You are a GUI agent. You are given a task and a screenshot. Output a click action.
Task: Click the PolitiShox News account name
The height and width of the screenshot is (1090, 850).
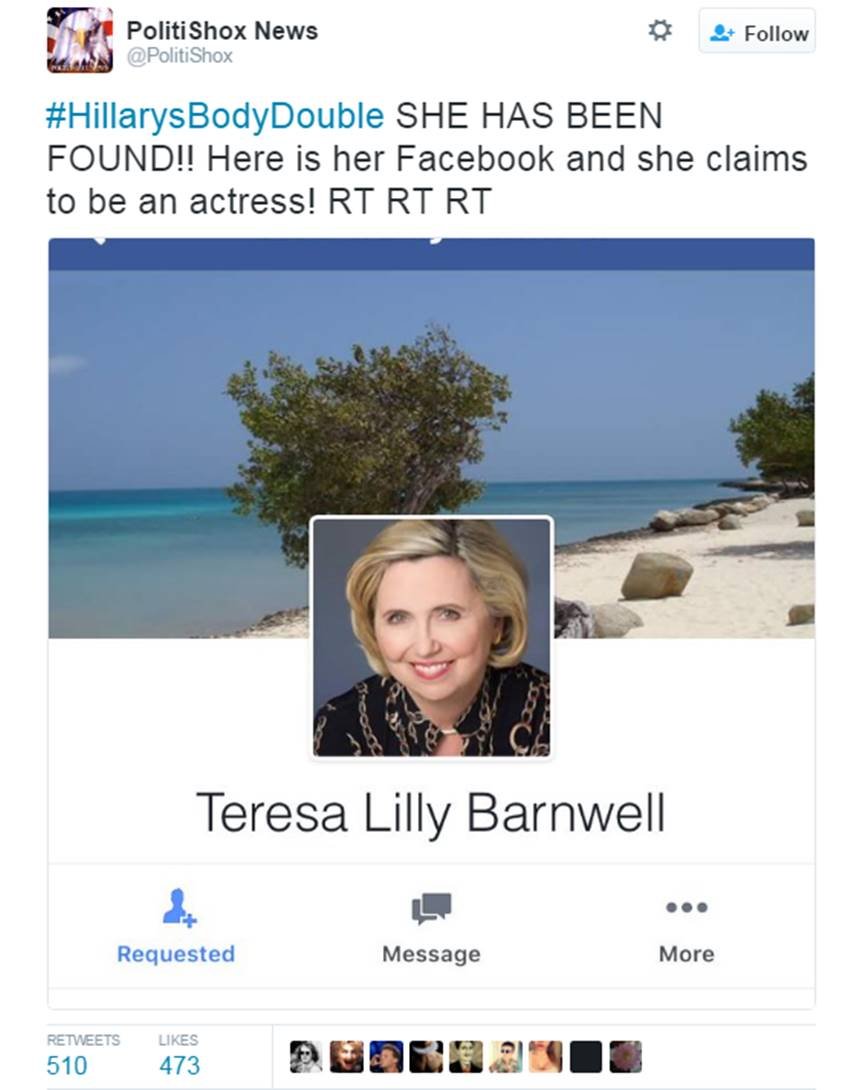[222, 30]
